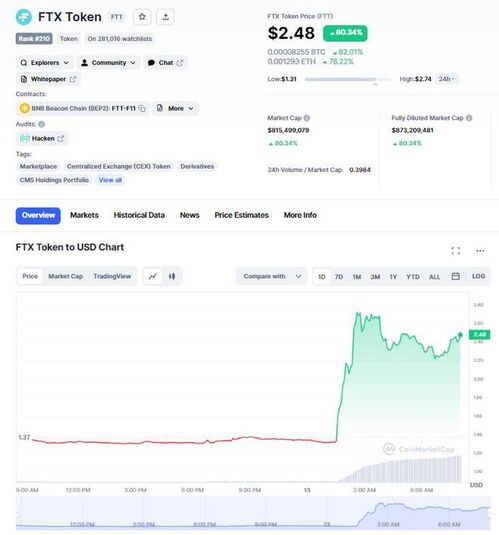Click the share upload icon
Image resolution: width=499 pixels, height=535 pixels.
coord(166,17)
